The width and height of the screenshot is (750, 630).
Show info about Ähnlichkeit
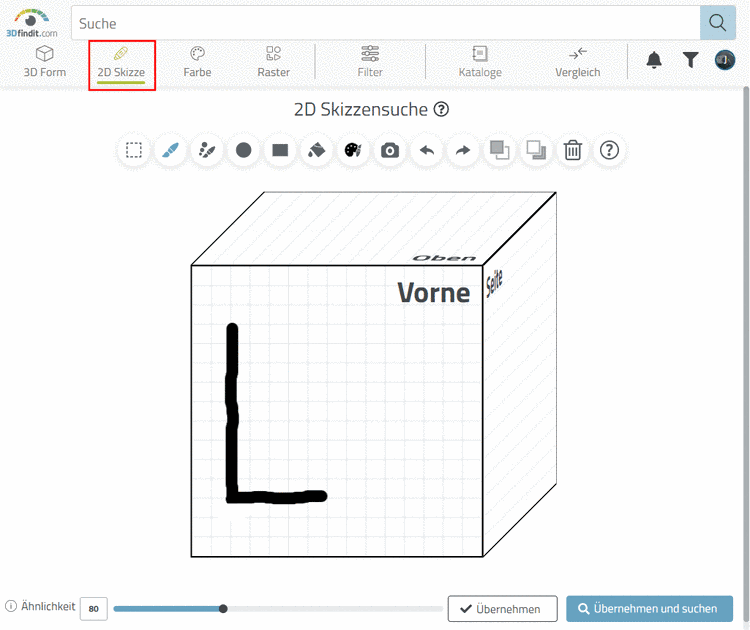click(x=11, y=606)
